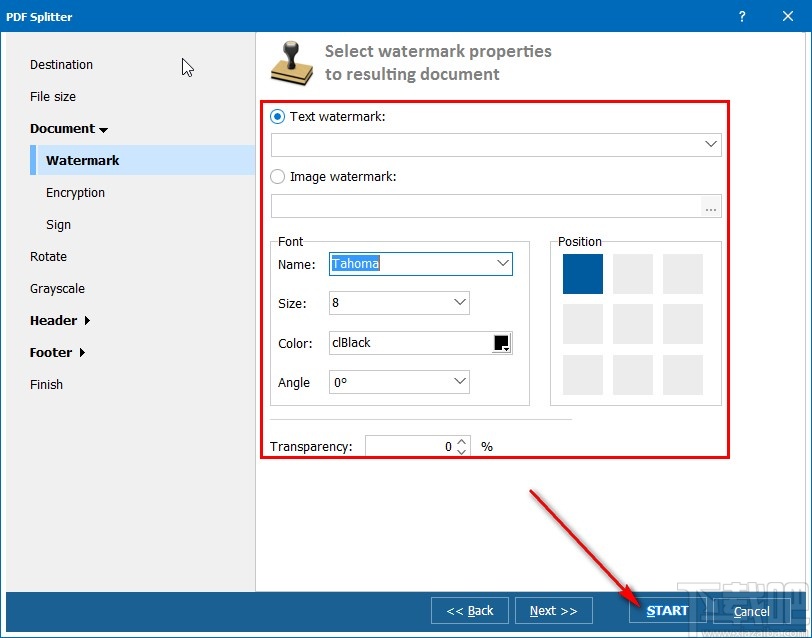The width and height of the screenshot is (812, 638).
Task: Select the top-left position square
Action: pyautogui.click(x=583, y=274)
